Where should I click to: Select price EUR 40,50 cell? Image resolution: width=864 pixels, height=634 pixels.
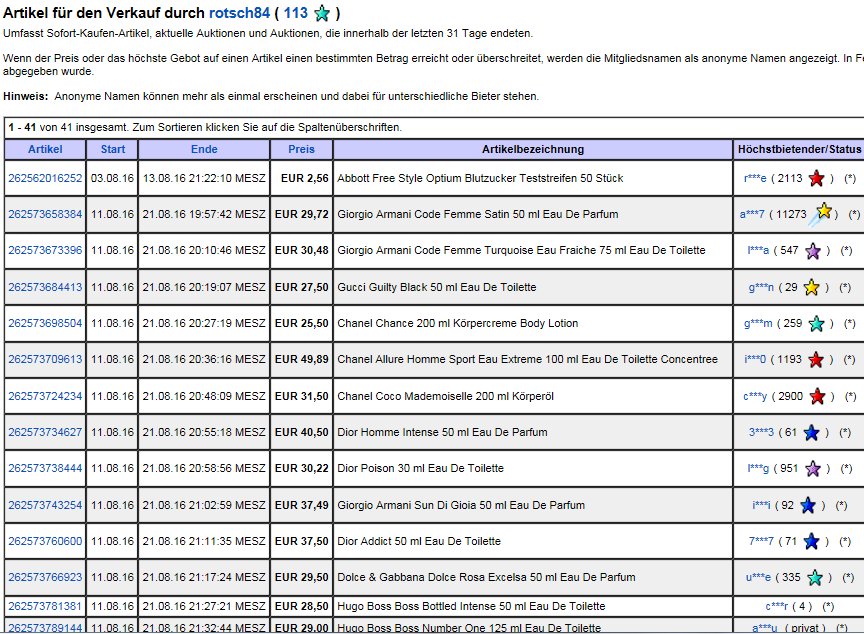(x=301, y=432)
